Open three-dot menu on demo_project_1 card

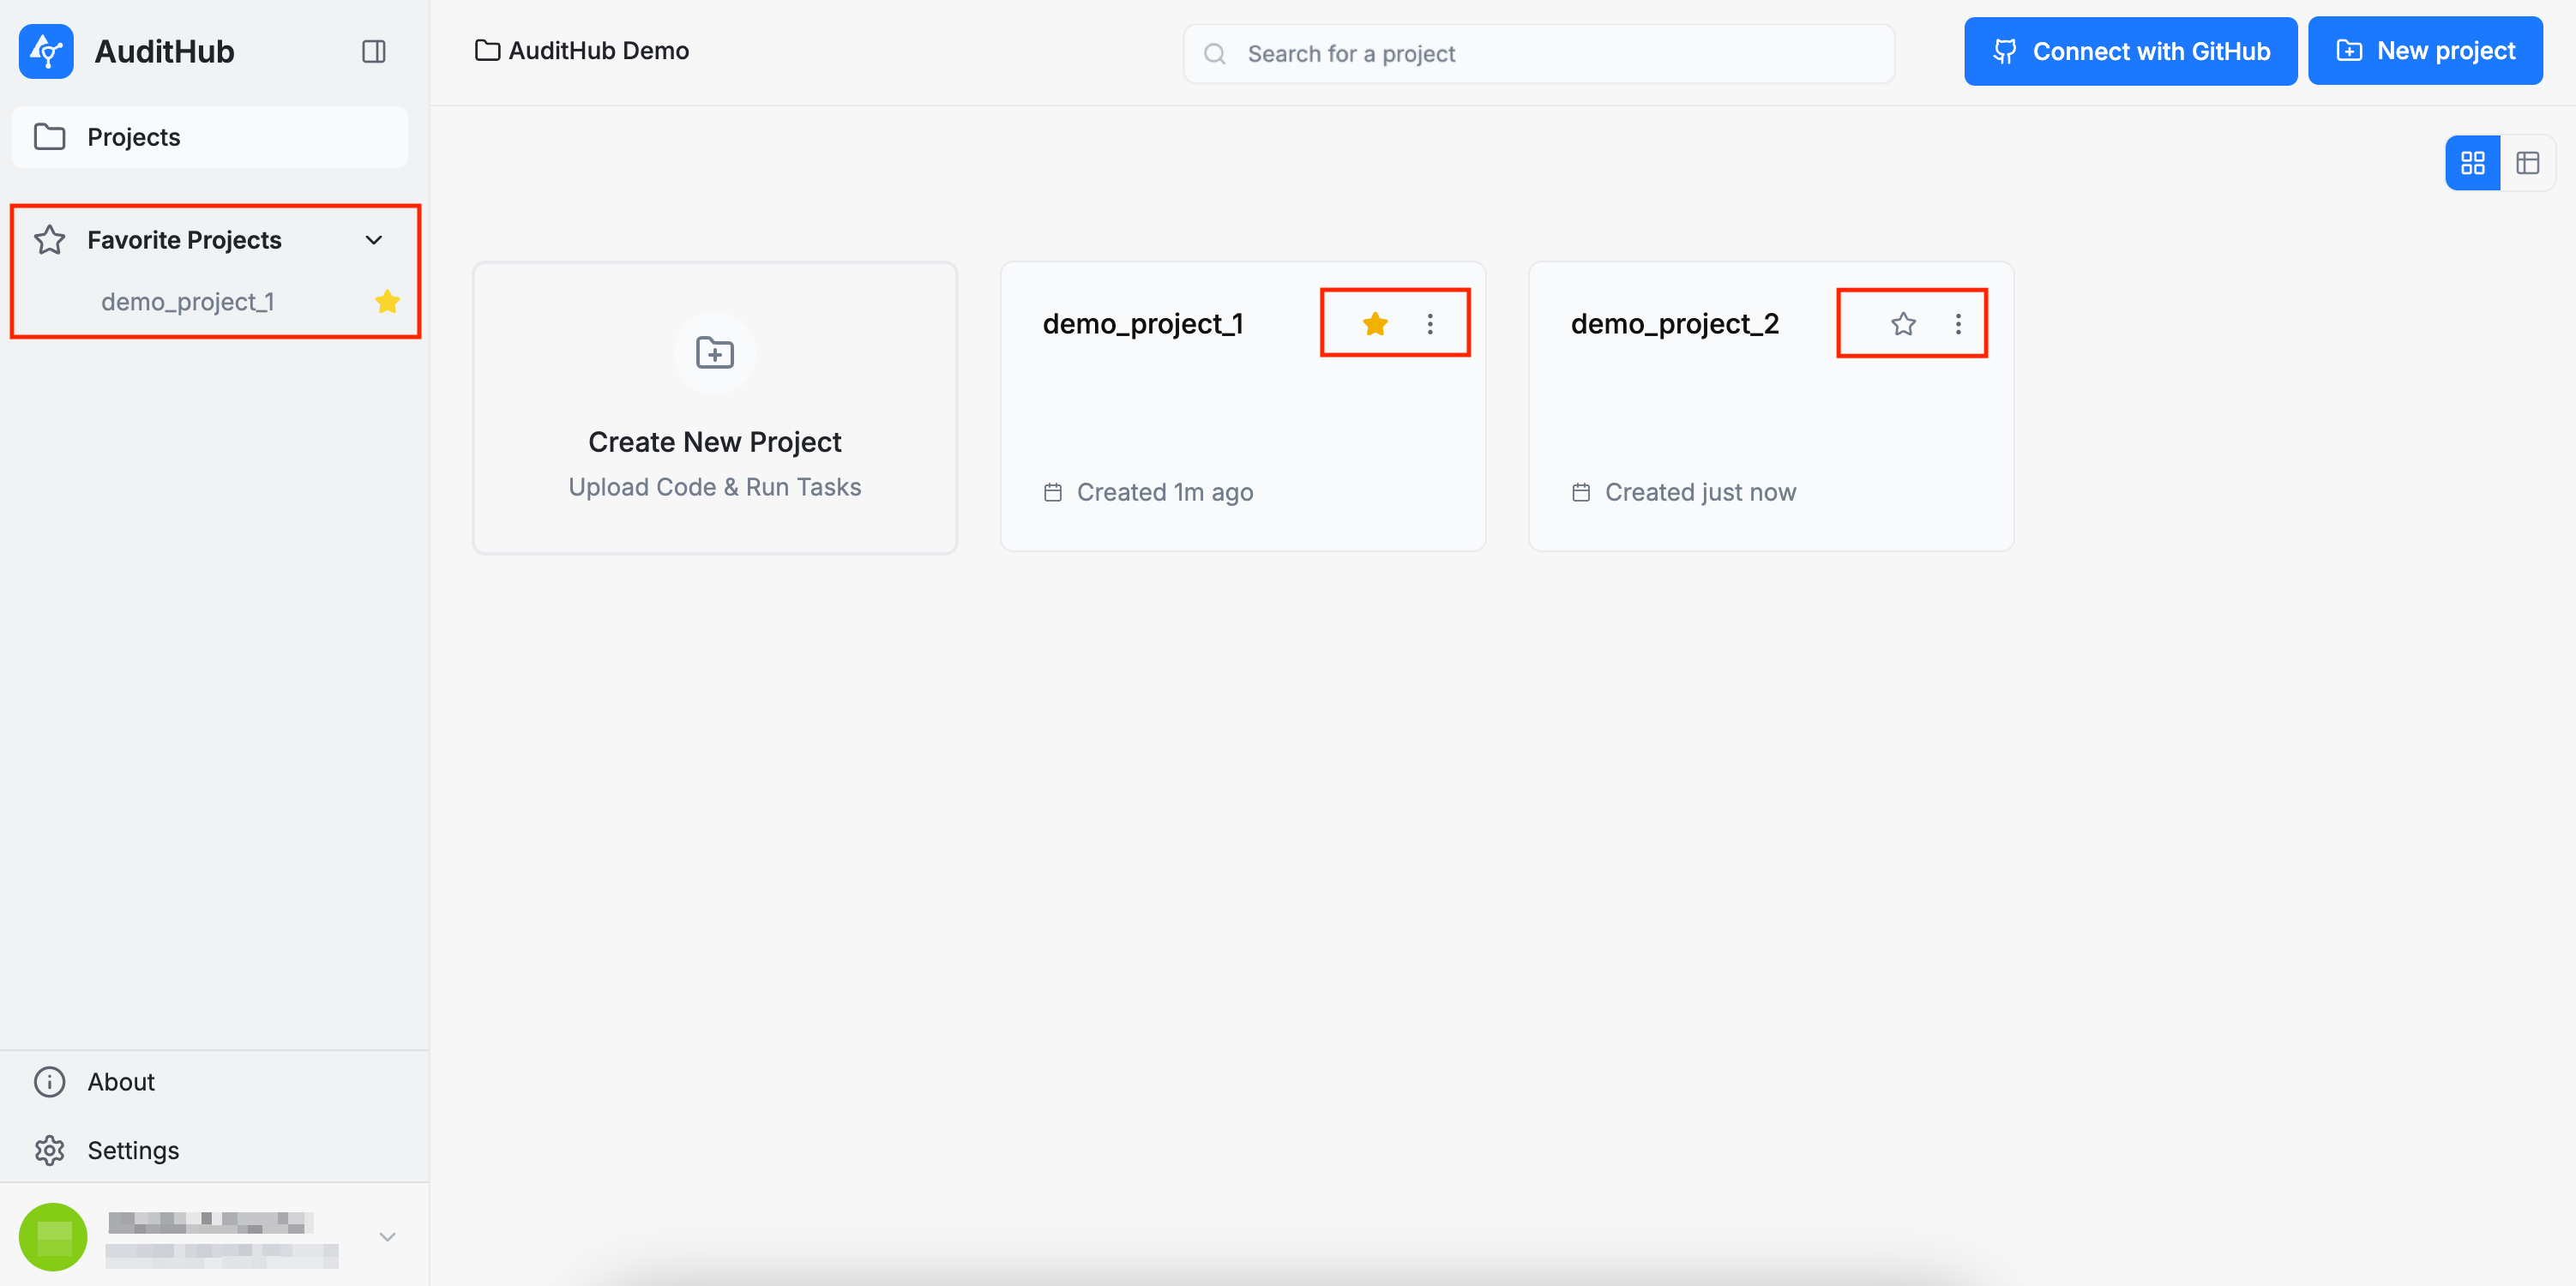[x=1430, y=324]
